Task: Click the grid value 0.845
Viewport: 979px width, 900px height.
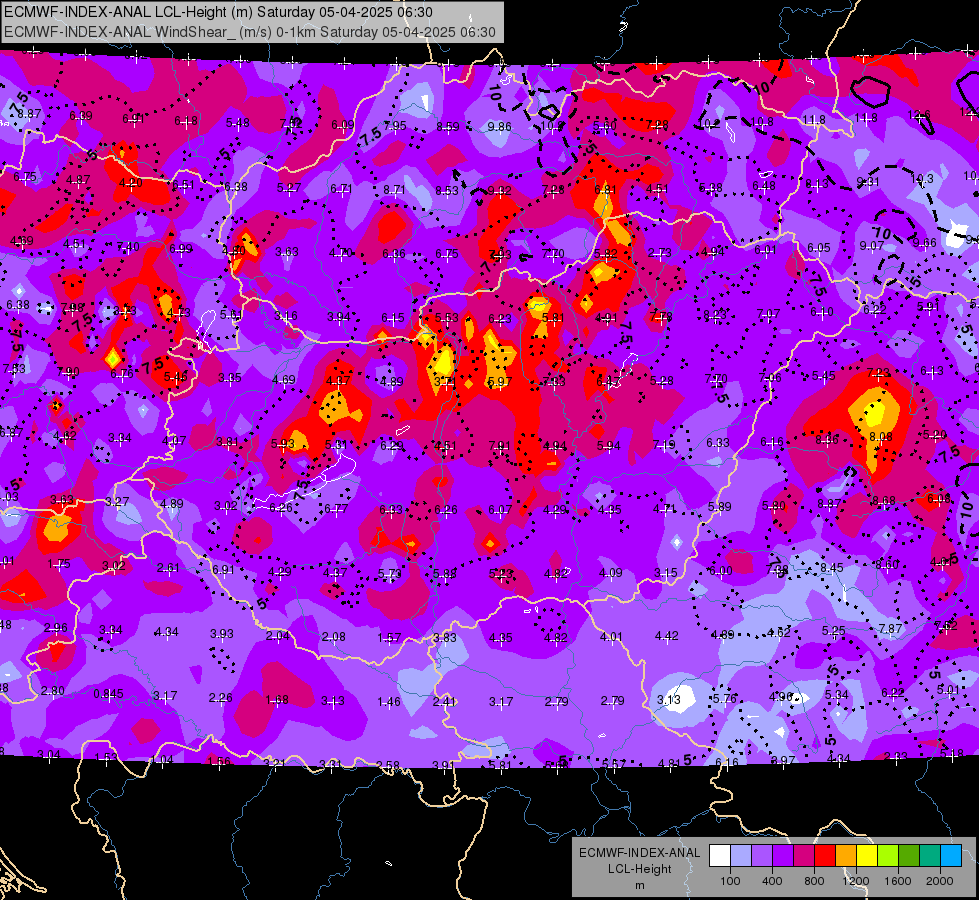Action: (109, 694)
